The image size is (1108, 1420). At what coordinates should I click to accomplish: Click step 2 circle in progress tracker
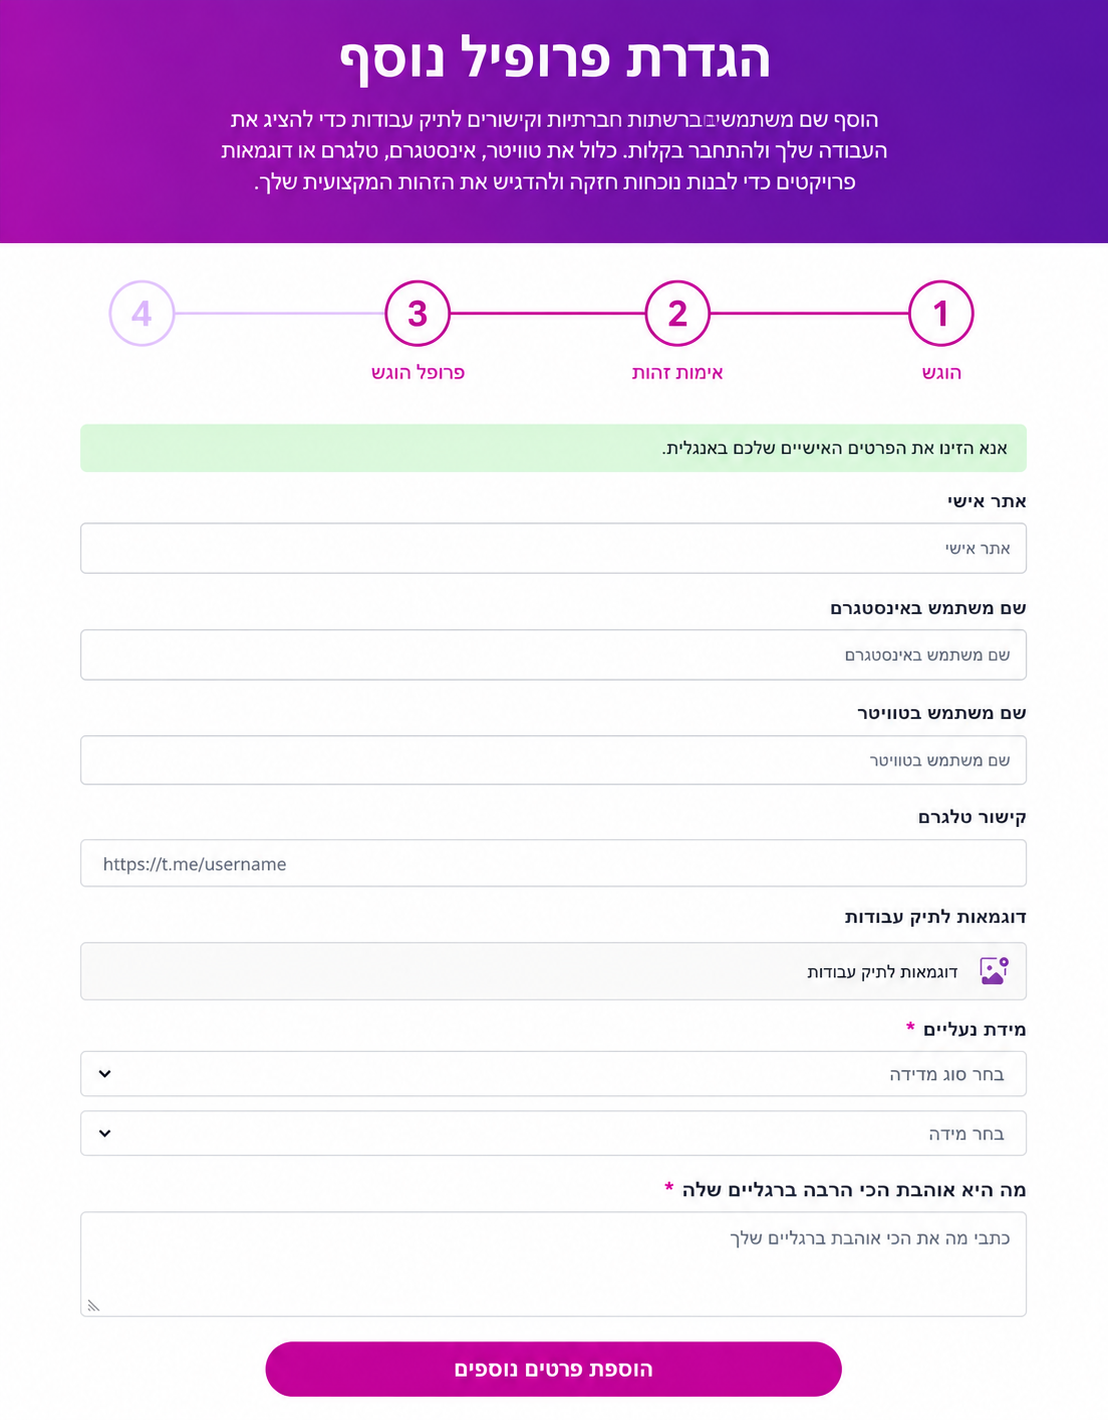[x=677, y=313]
